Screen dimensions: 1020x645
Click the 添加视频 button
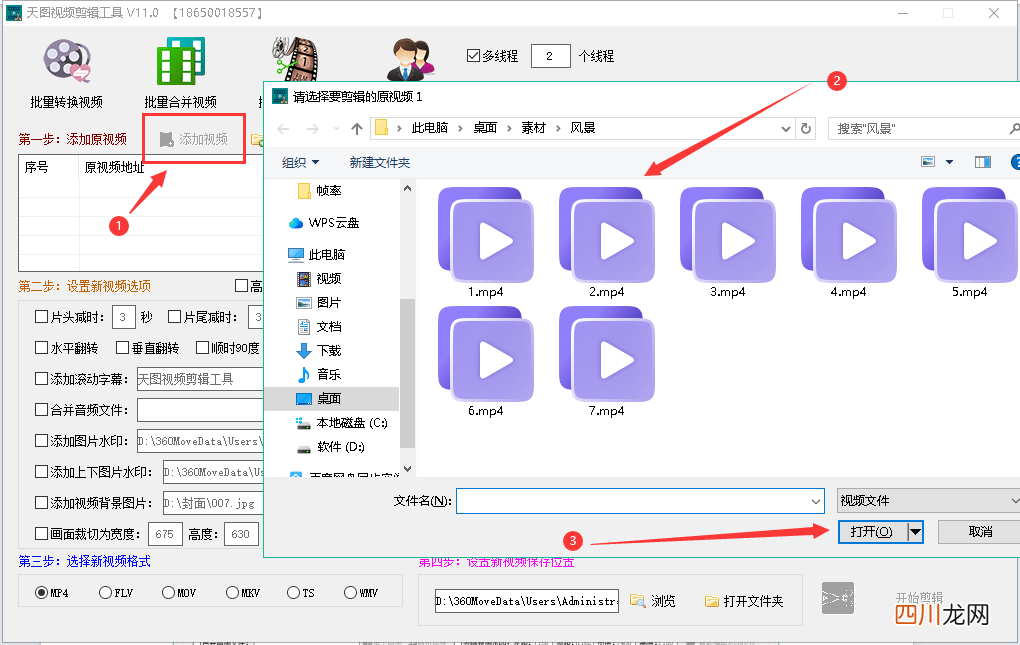pos(194,138)
